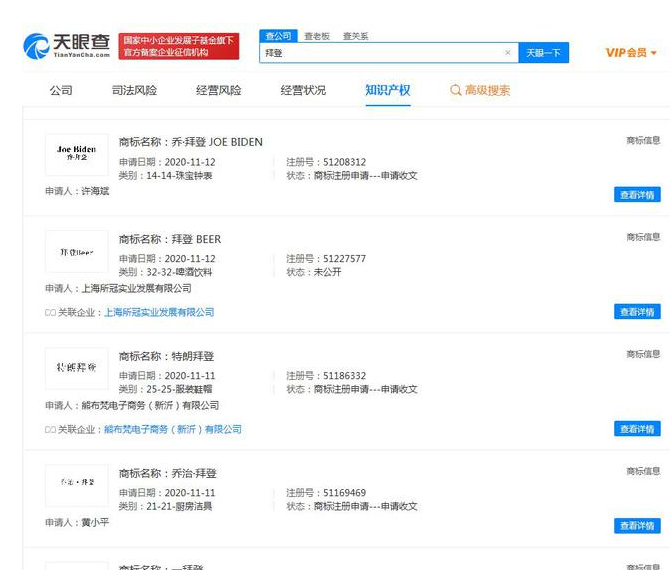Open the 拜登Beer trademark thumbnail

(76, 252)
